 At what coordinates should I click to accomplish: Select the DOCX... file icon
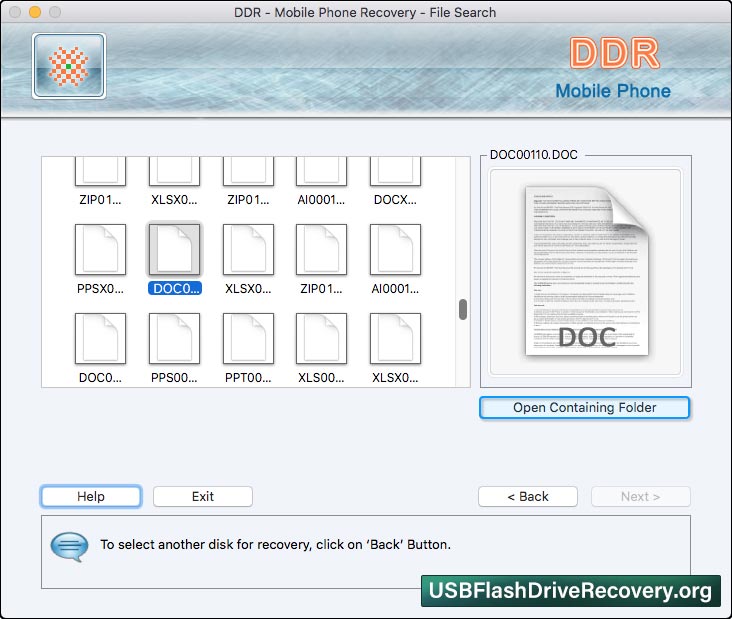(x=395, y=171)
